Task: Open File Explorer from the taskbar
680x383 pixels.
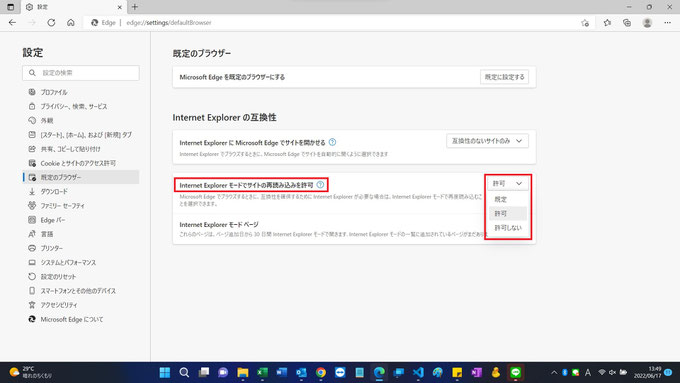Action: 242,372
